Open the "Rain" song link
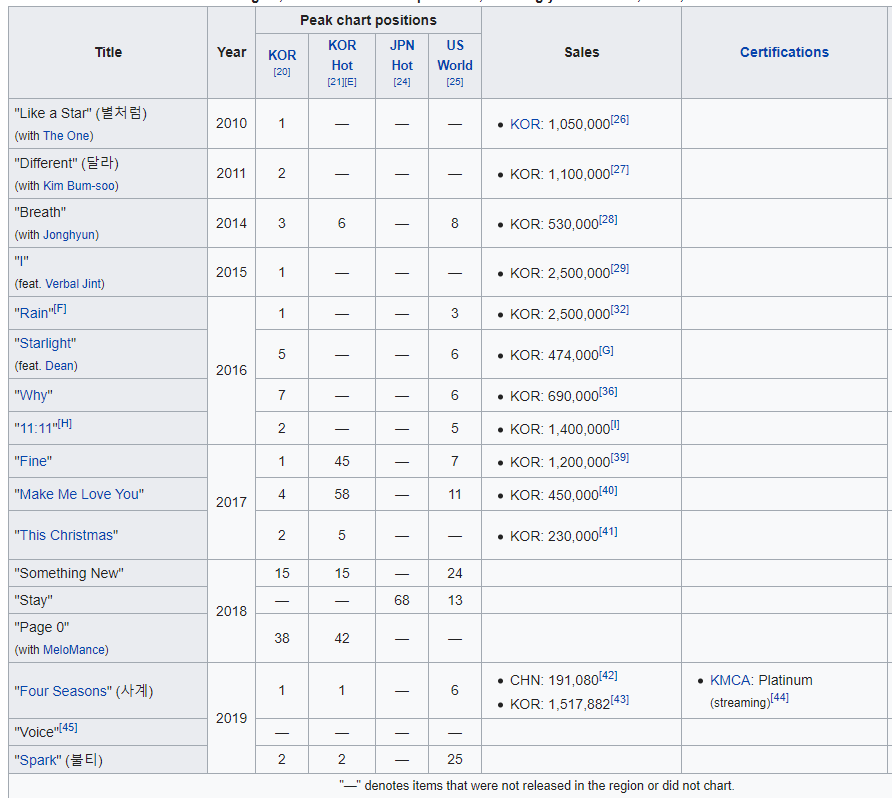This screenshot has width=892, height=798. click(33, 313)
